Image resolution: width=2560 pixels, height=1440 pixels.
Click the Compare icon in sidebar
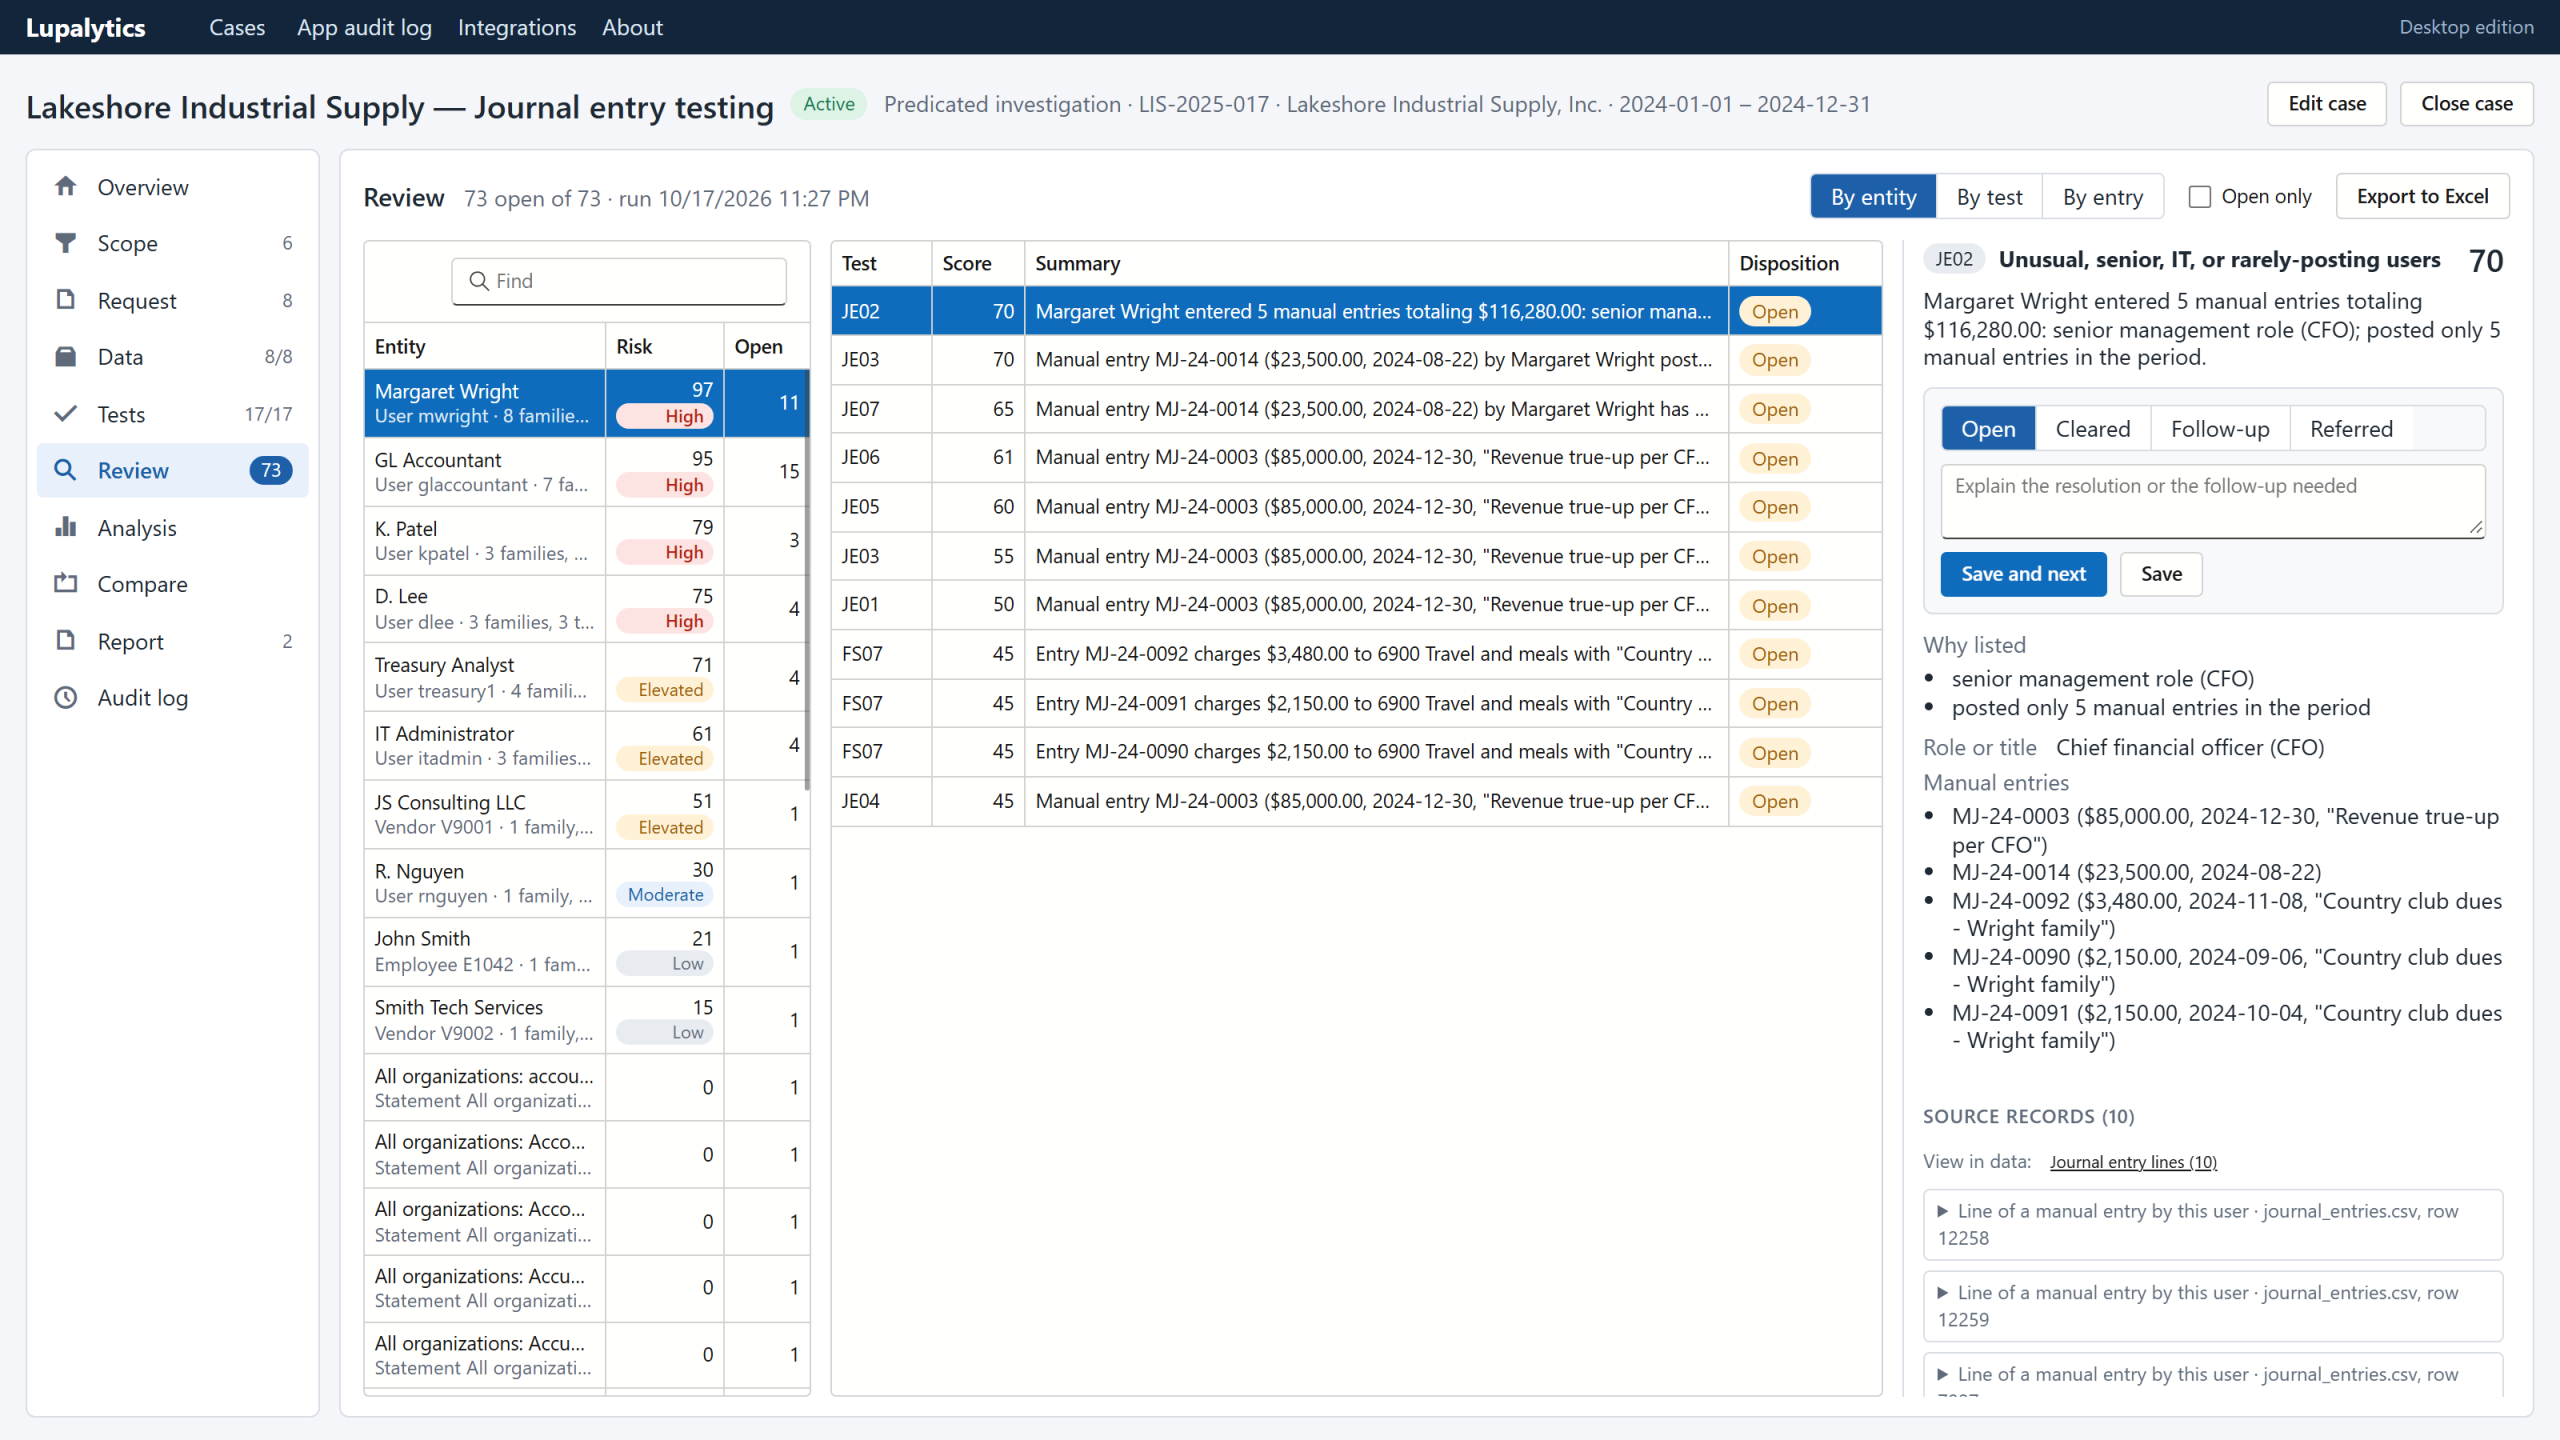[x=66, y=584]
